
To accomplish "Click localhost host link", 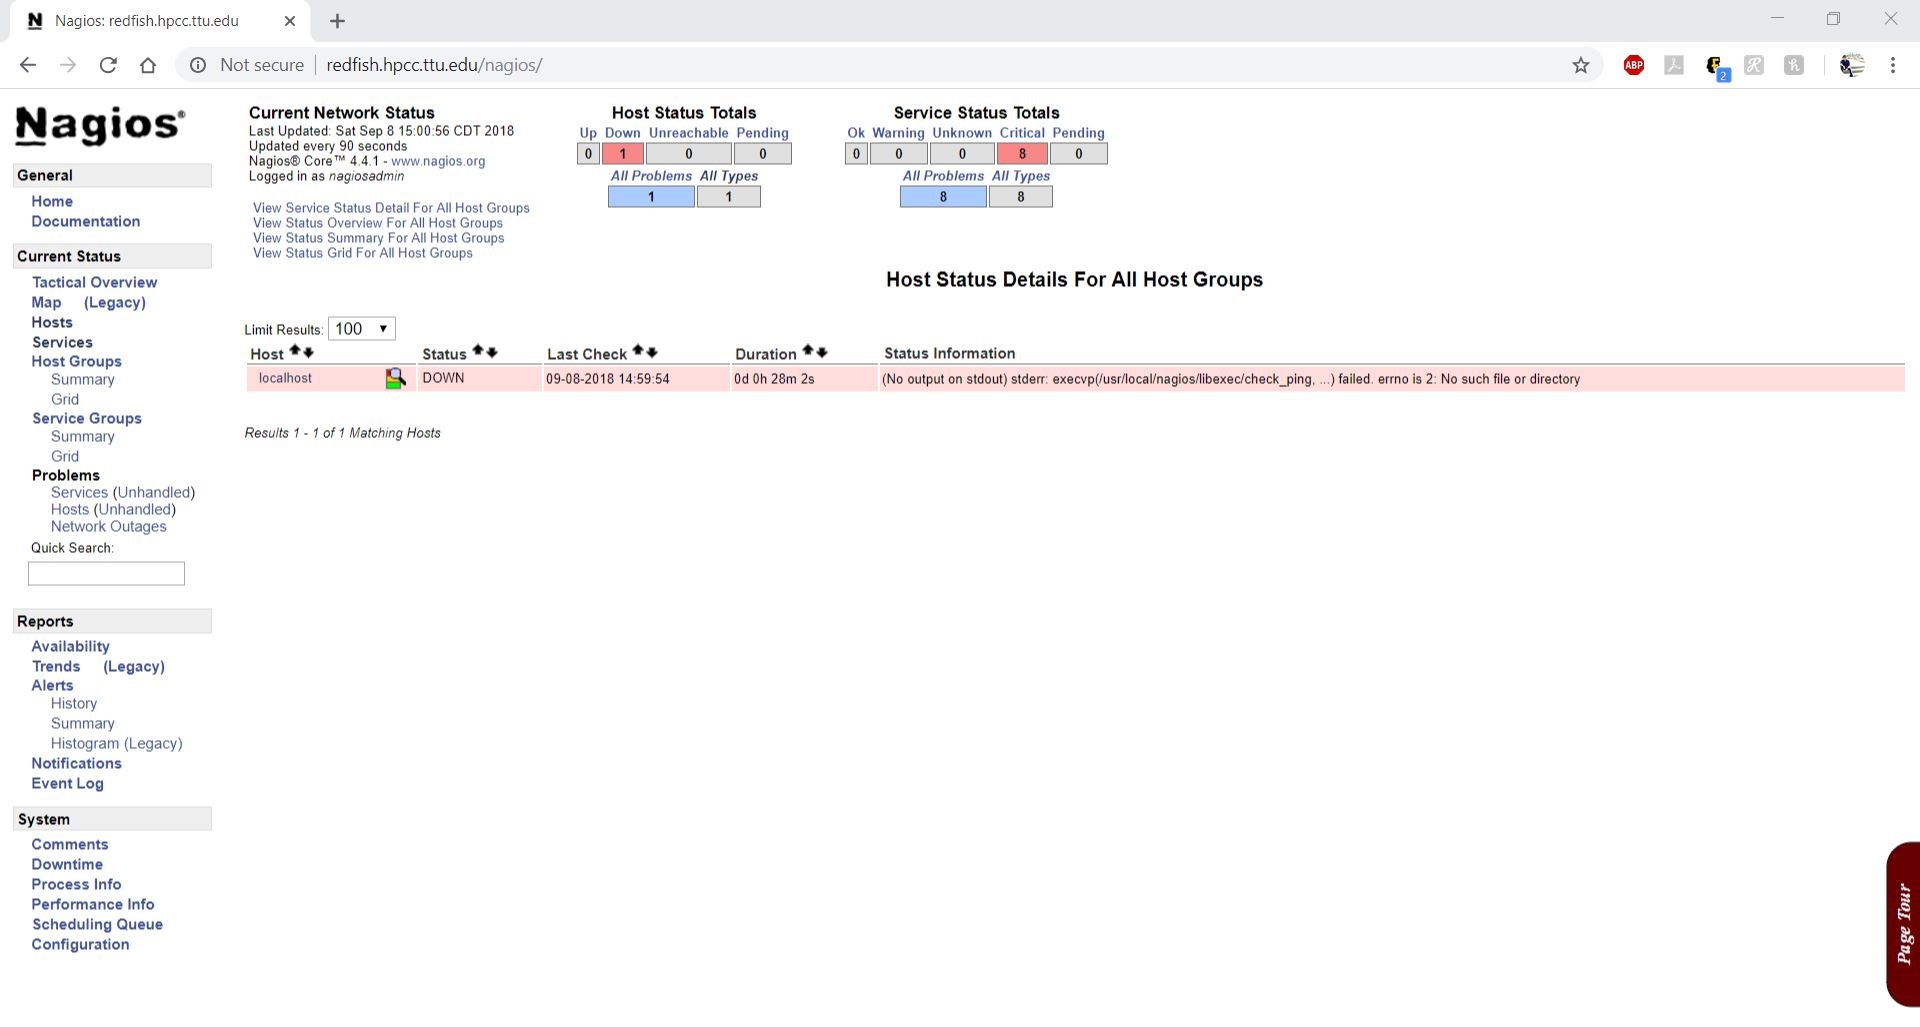I will 285,378.
